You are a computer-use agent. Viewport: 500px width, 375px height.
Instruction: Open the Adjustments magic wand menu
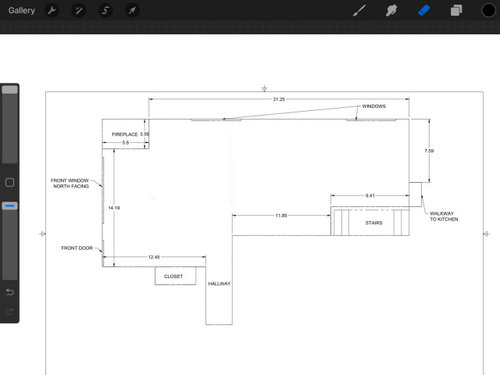(79, 11)
